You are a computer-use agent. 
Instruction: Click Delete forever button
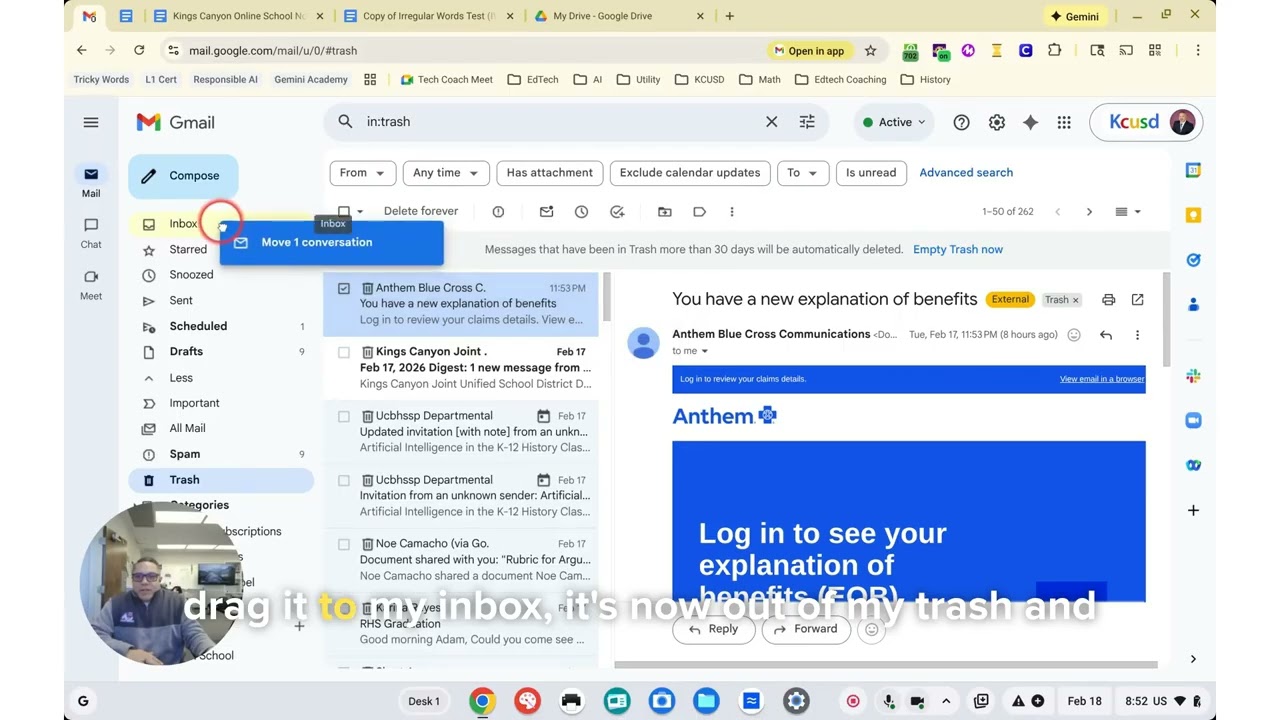421,211
